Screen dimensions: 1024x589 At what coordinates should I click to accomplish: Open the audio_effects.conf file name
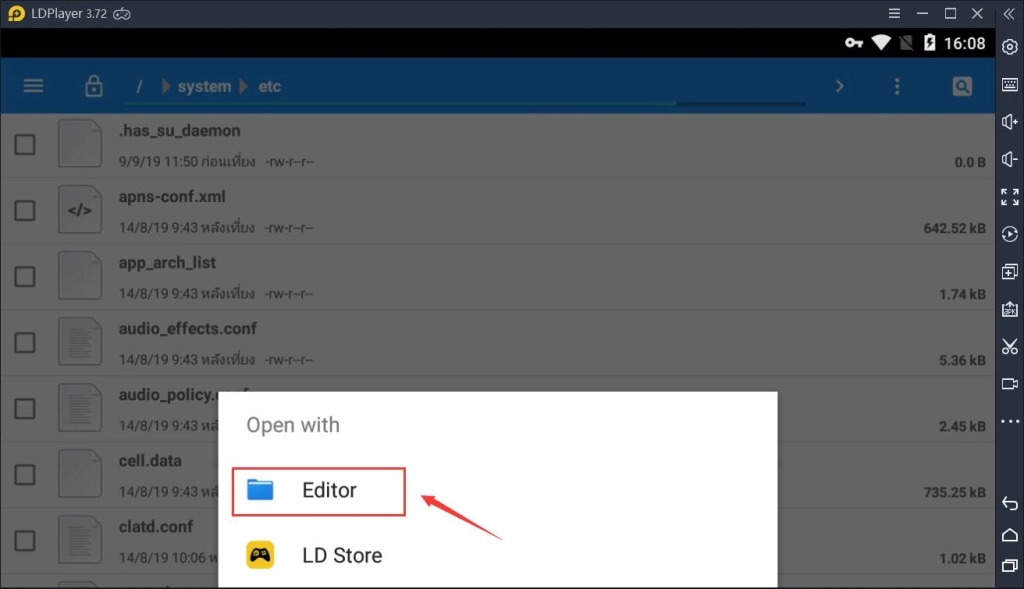click(x=187, y=328)
